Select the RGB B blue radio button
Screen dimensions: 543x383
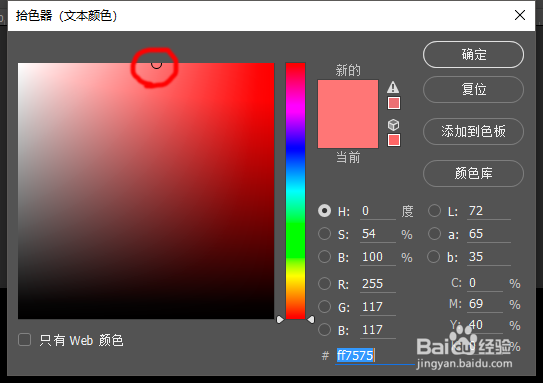point(324,330)
